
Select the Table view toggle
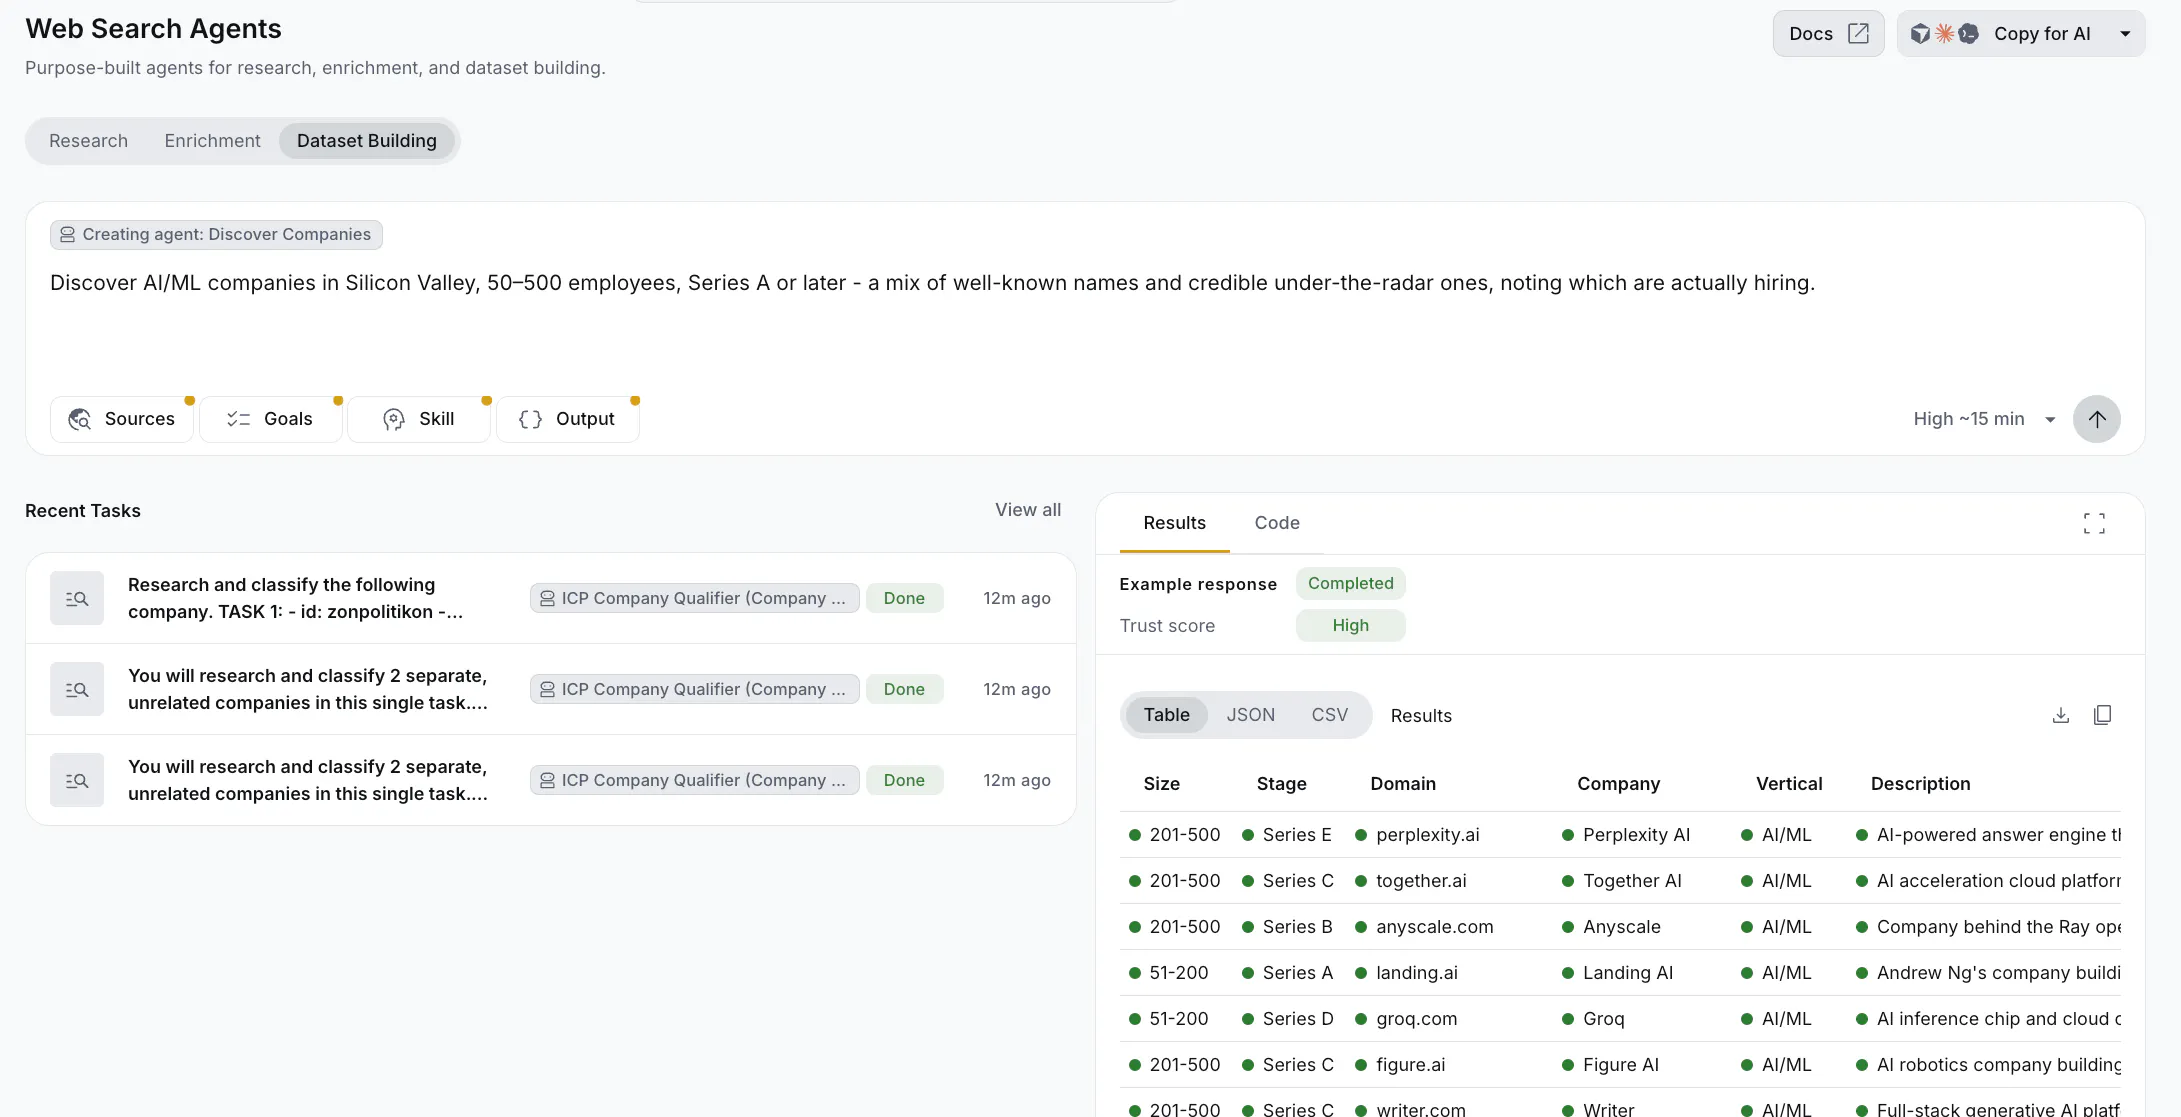[1166, 715]
